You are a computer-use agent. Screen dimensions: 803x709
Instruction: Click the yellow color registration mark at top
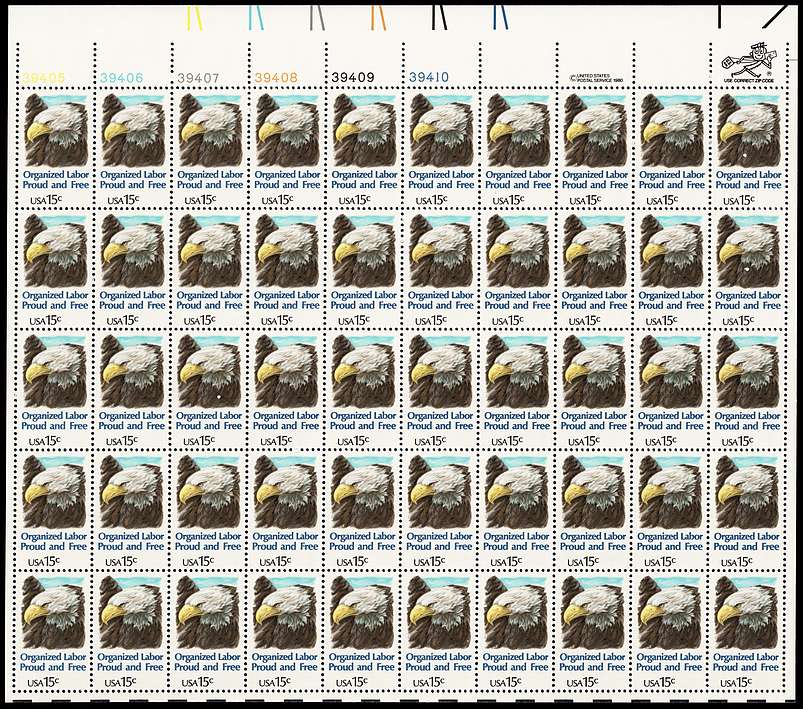pyautogui.click(x=193, y=17)
